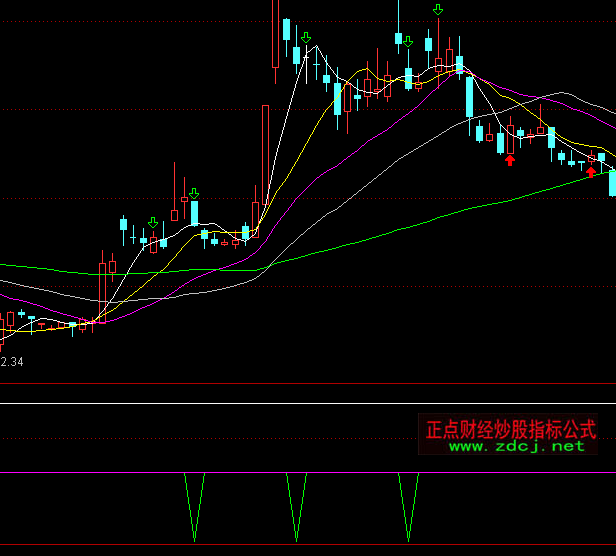Viewport: 616px width, 556px height.
Task: Select the third green down arrow from left
Action: coord(306,38)
